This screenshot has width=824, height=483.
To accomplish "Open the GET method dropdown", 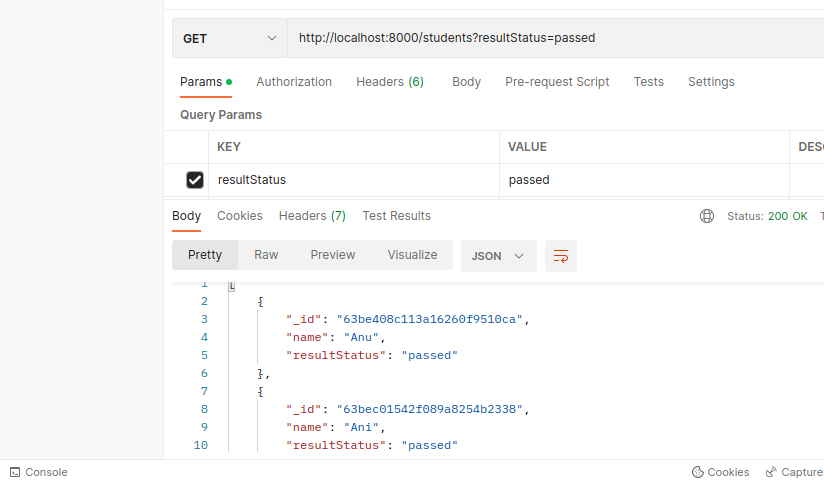I will tap(229, 38).
